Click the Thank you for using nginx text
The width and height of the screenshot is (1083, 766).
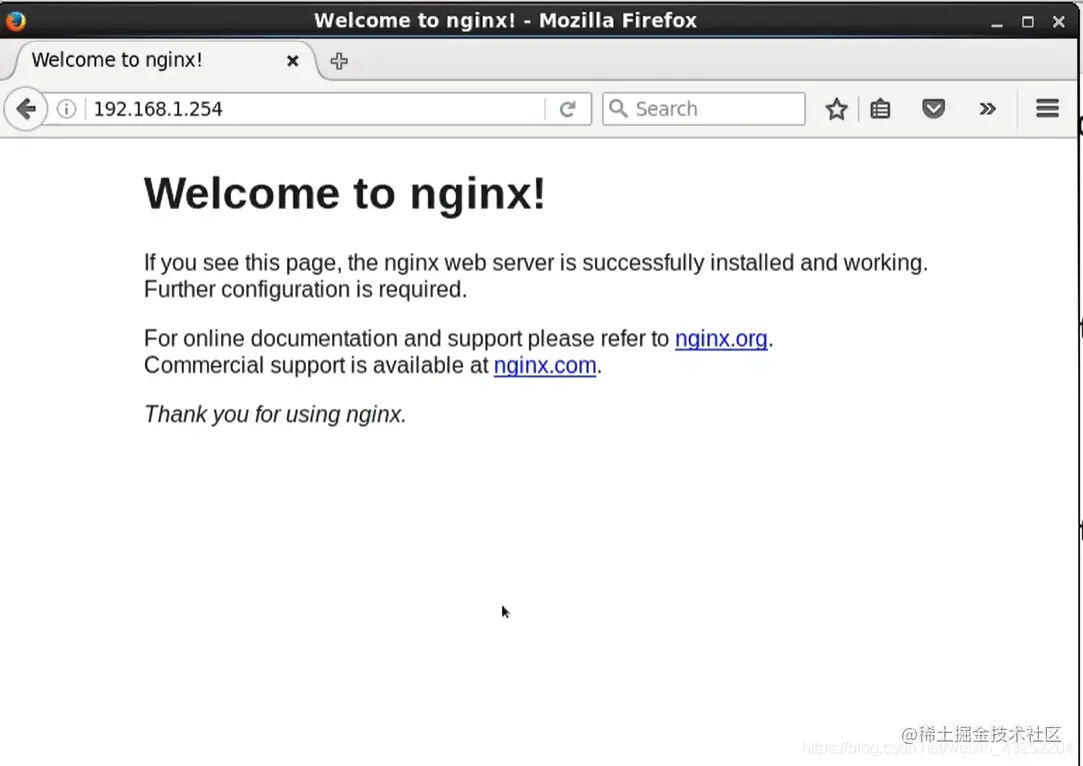pos(275,414)
